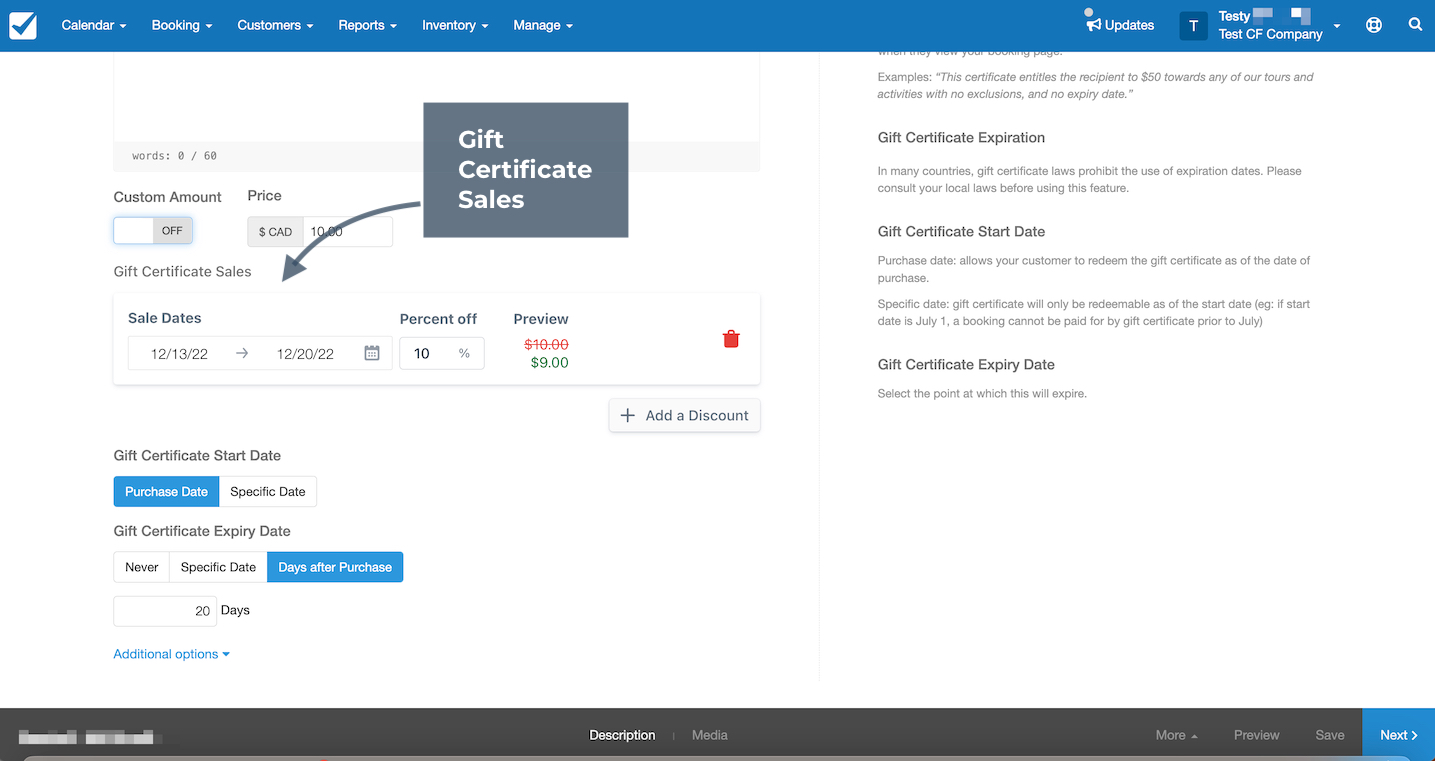Click the sale start date 12/13/22
This screenshot has height=761, width=1435.
tap(180, 354)
